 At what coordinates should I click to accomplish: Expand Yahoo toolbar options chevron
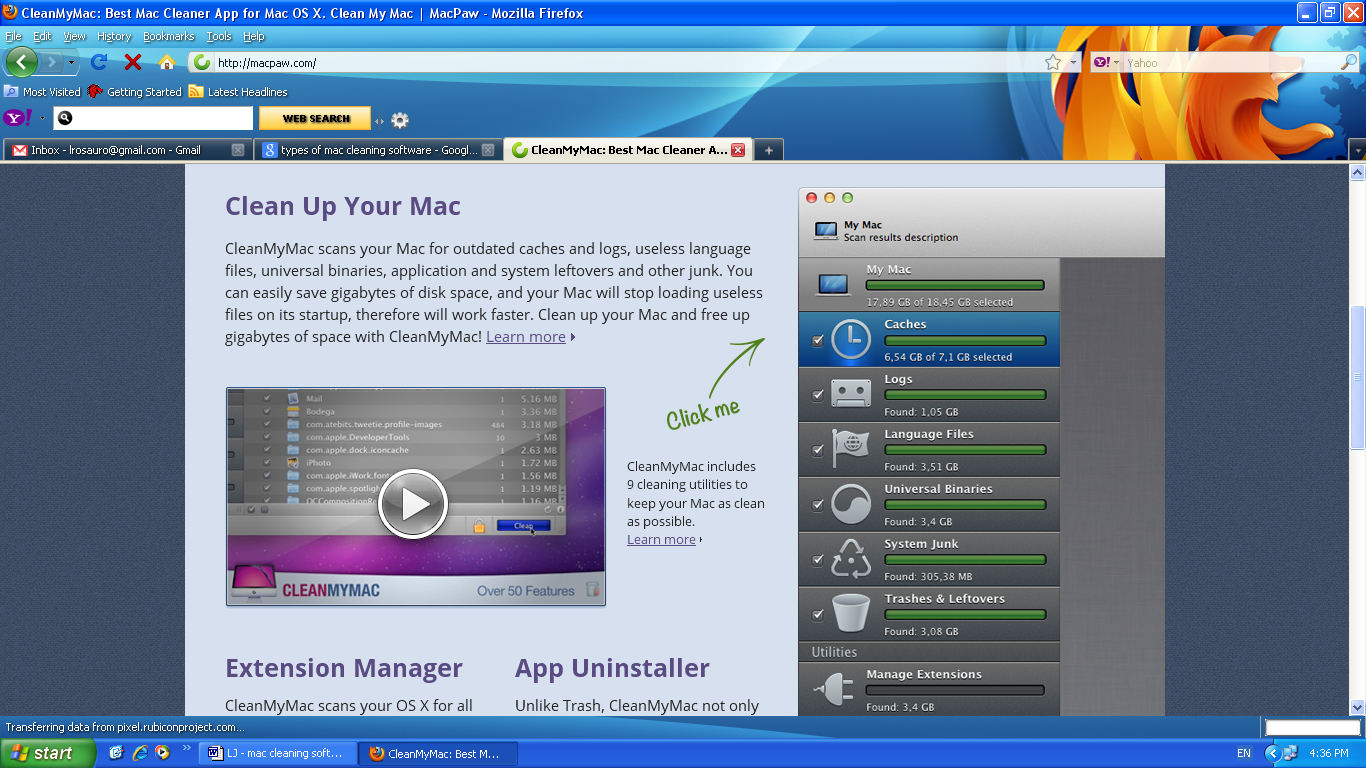(x=379, y=121)
